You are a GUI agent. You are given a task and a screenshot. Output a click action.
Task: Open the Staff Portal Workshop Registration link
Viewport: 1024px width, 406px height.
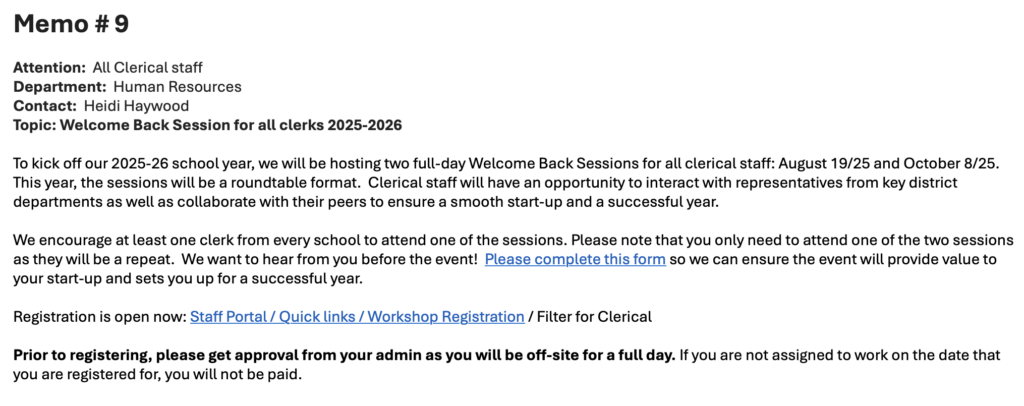357,317
